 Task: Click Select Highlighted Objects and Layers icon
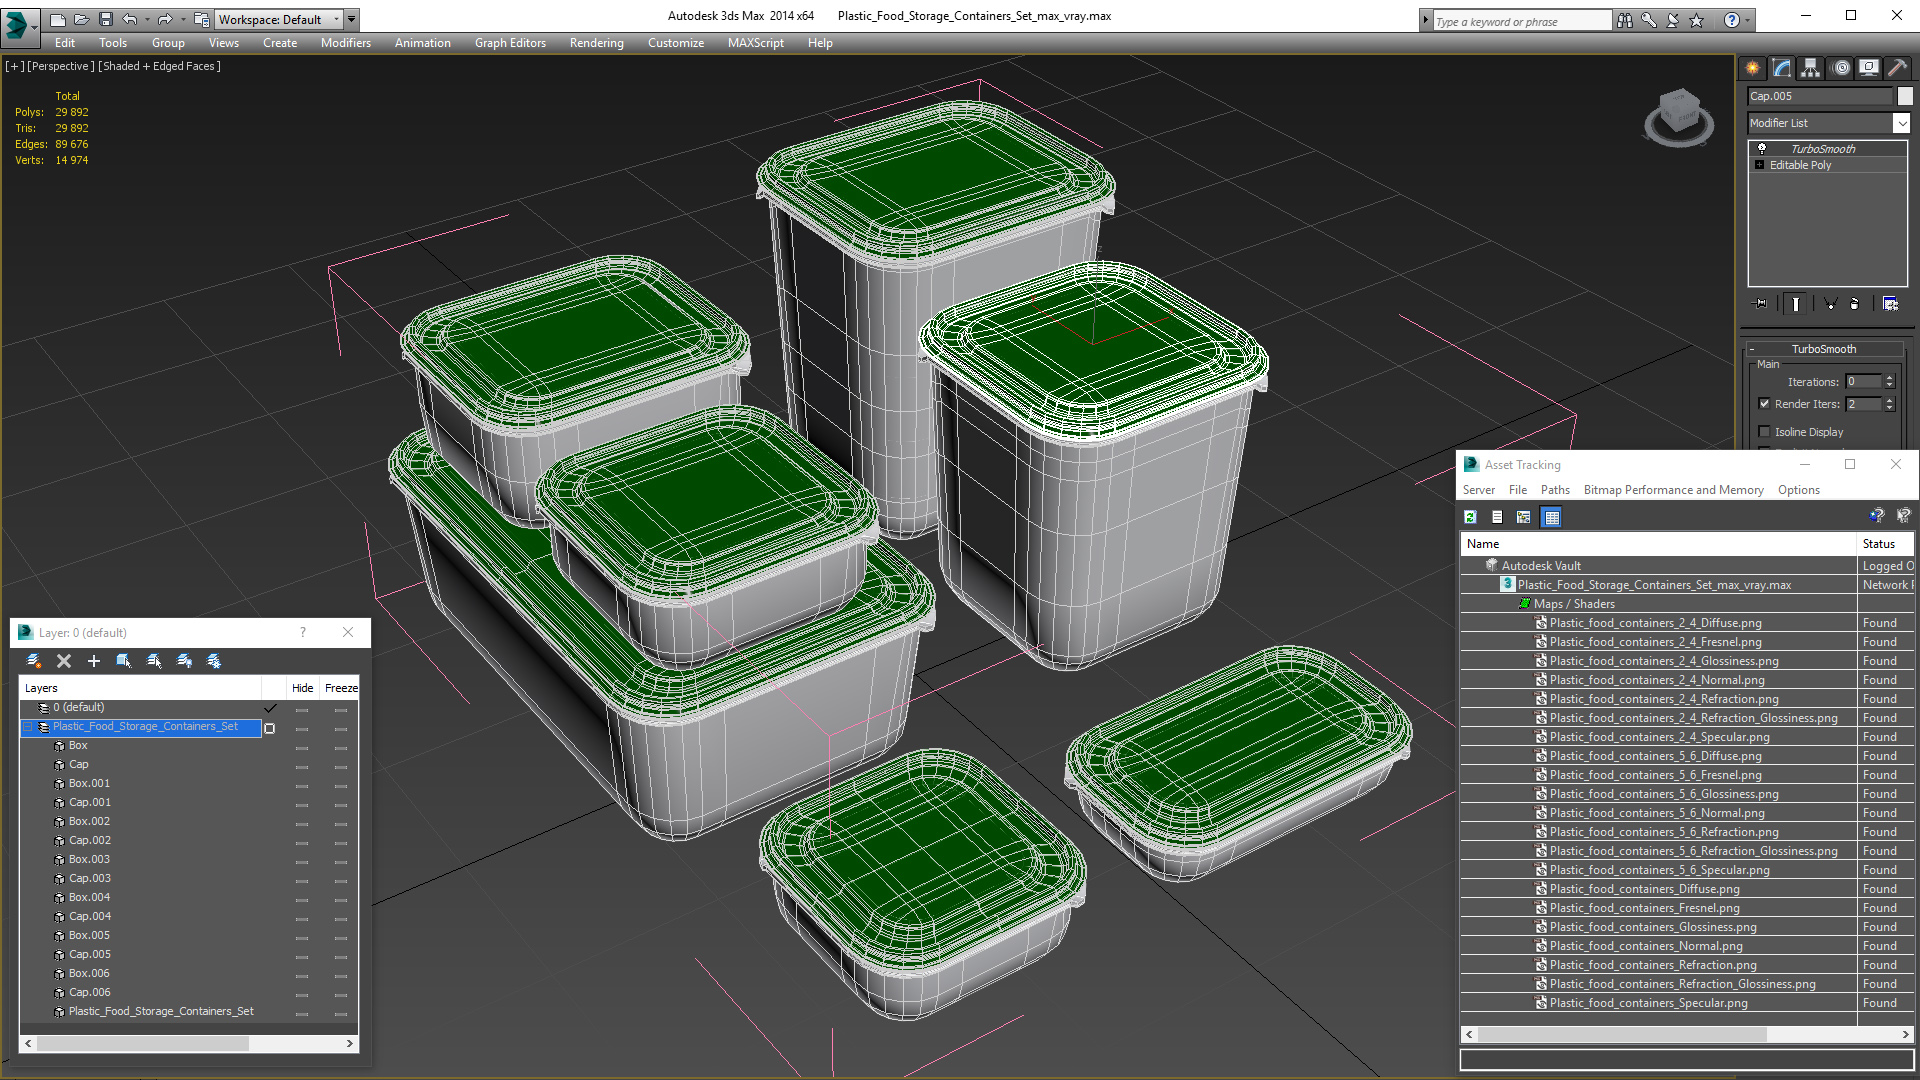[x=124, y=661]
